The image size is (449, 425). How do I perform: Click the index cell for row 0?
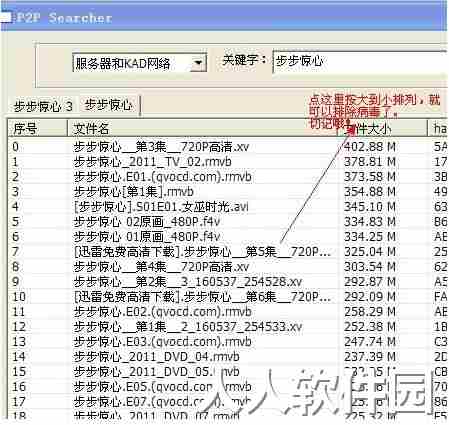pyautogui.click(x=15, y=147)
